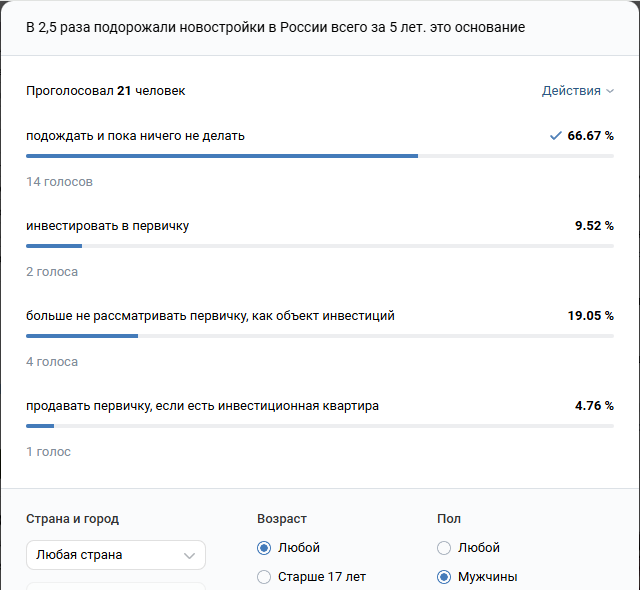Click the 9.52 % result progress bar
The width and height of the screenshot is (640, 590).
pyautogui.click(x=320, y=246)
